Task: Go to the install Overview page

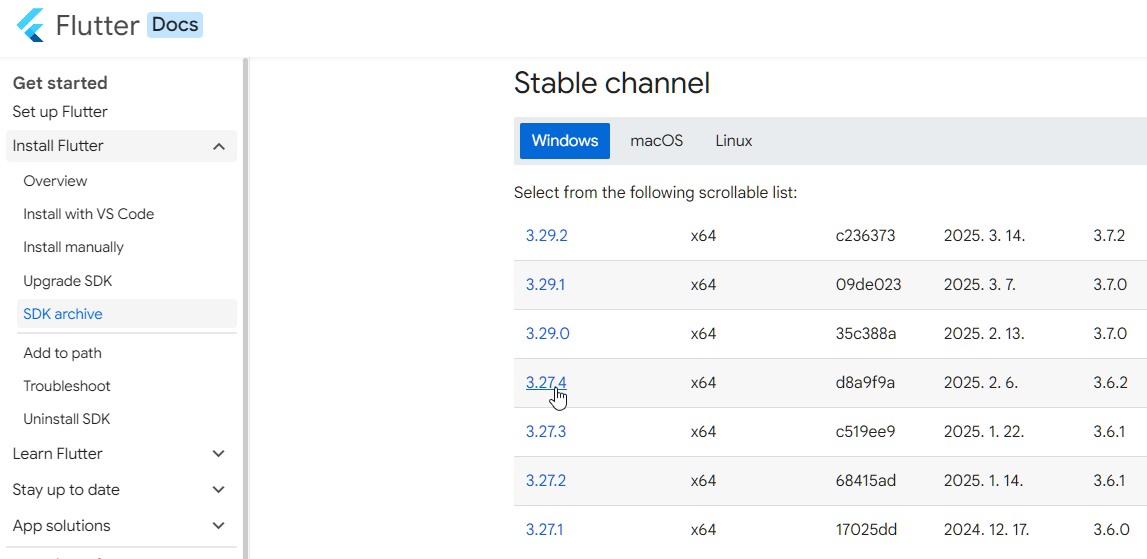Action: point(55,181)
